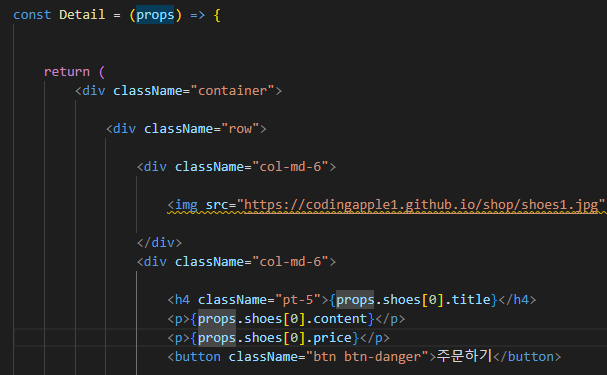The height and width of the screenshot is (375, 607).
Task: Click the closing </div> tag after the img line
Action: click(x=159, y=243)
